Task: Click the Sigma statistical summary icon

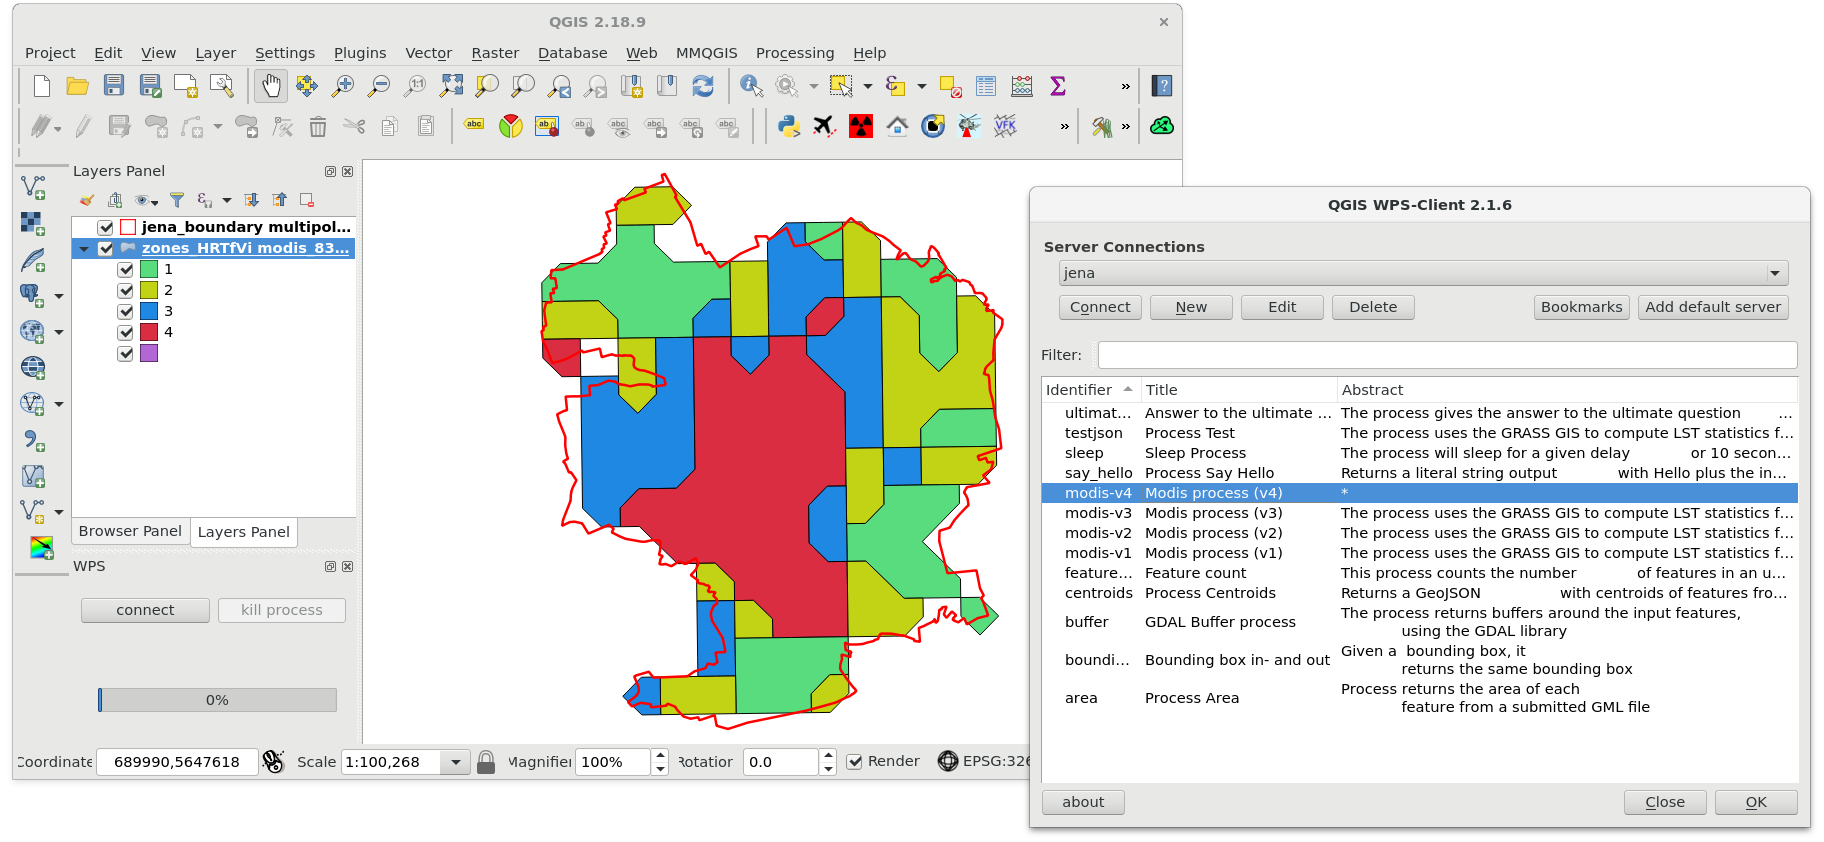Action: (x=1058, y=86)
